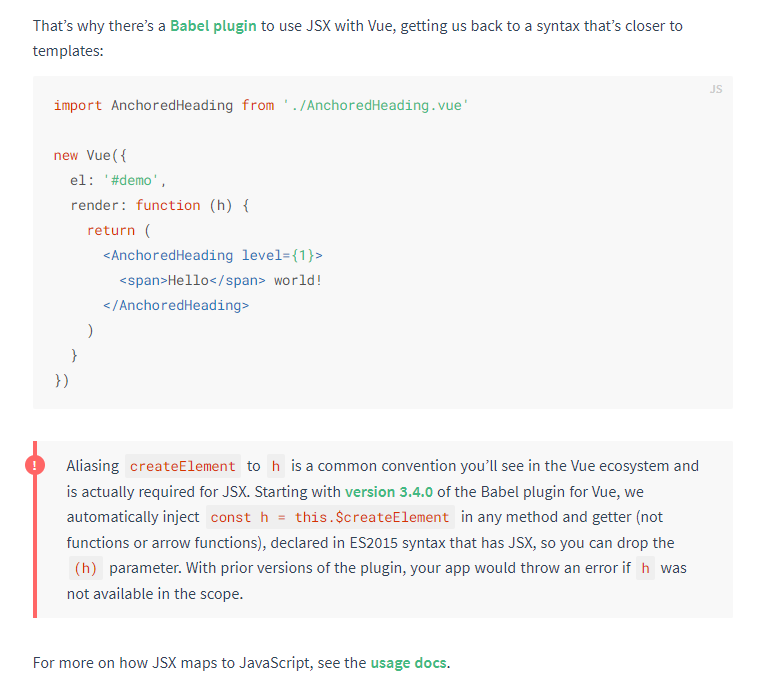The image size is (772, 699).
Task: Click the JS language label on code block
Action: point(715,89)
